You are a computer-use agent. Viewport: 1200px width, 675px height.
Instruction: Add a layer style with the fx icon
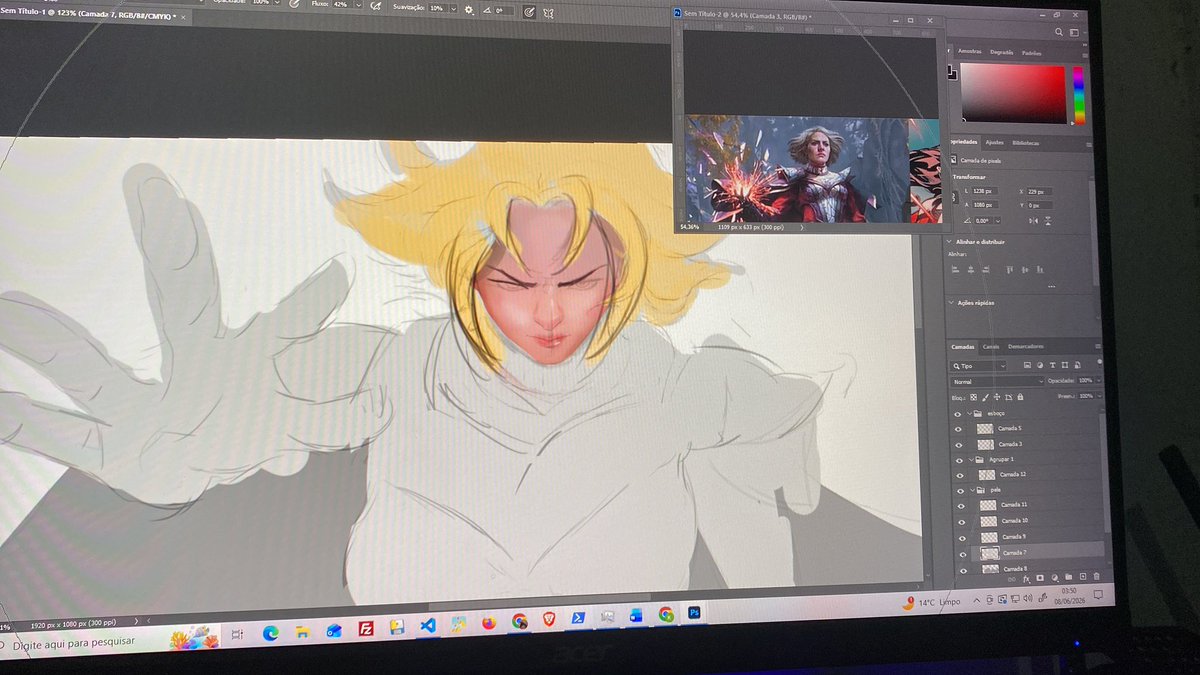pos(1026,578)
